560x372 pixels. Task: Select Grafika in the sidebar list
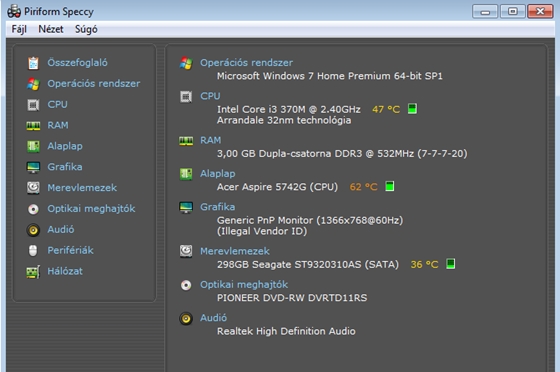tap(65, 167)
